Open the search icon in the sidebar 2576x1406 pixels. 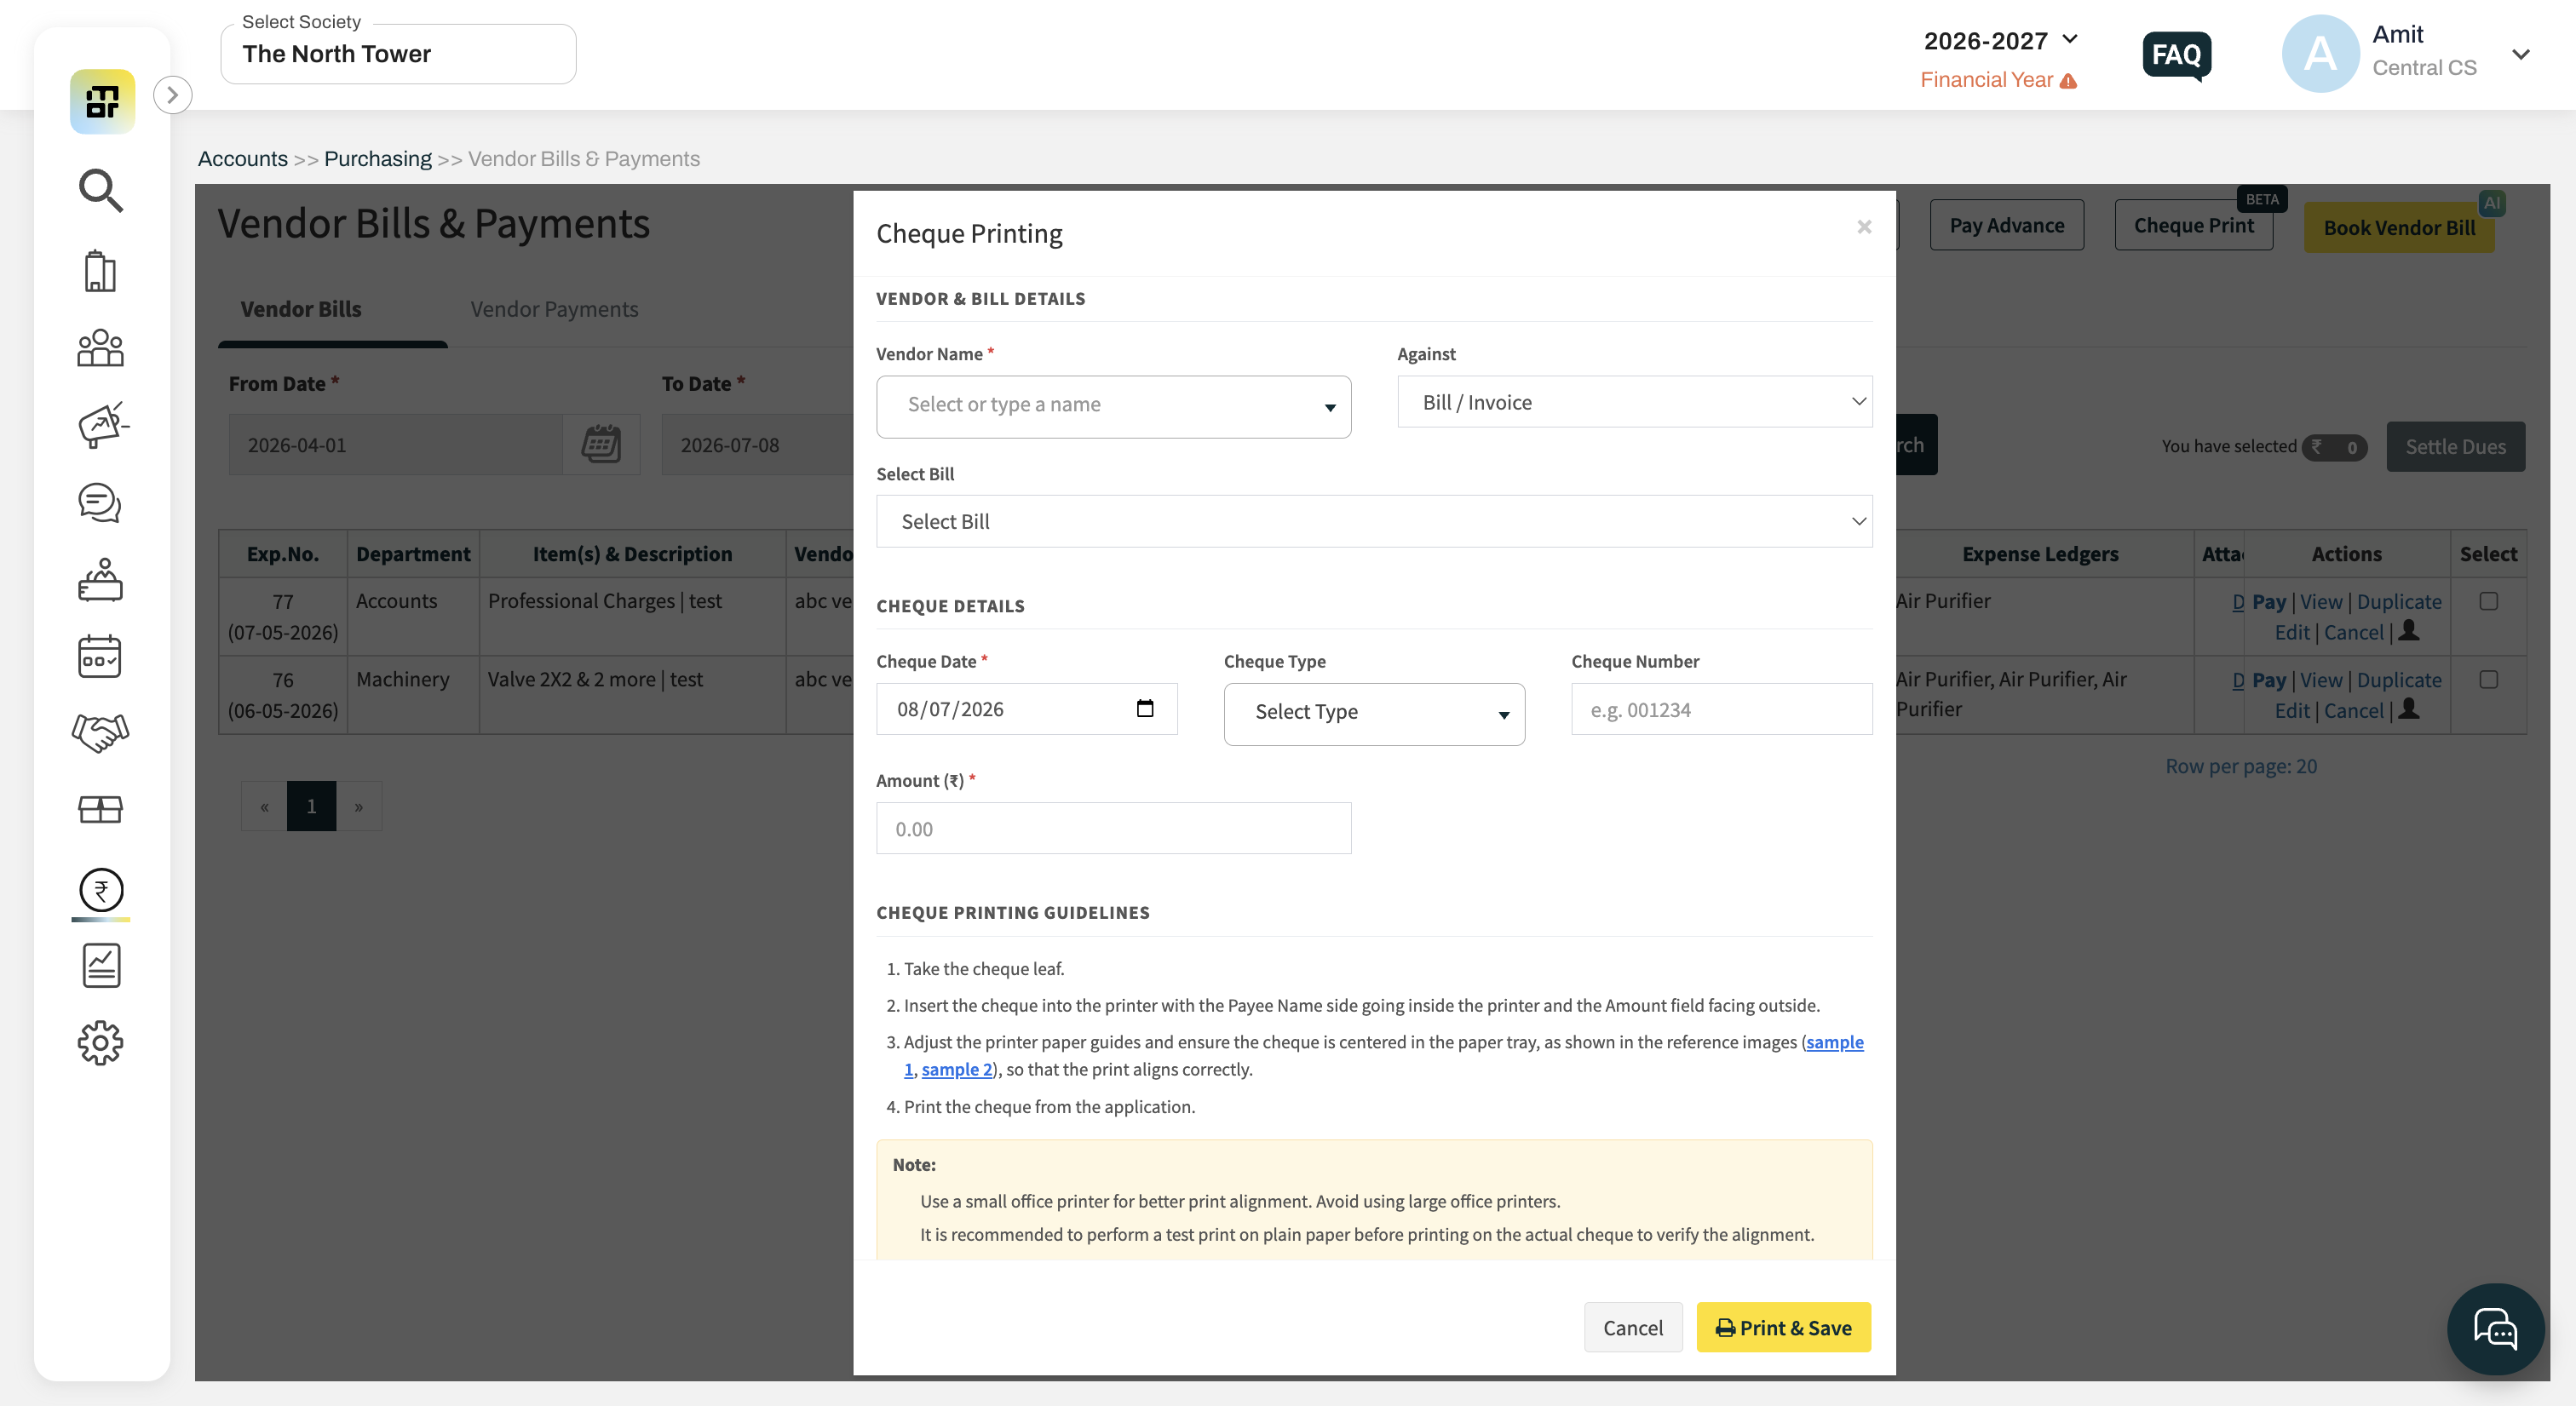coord(101,190)
